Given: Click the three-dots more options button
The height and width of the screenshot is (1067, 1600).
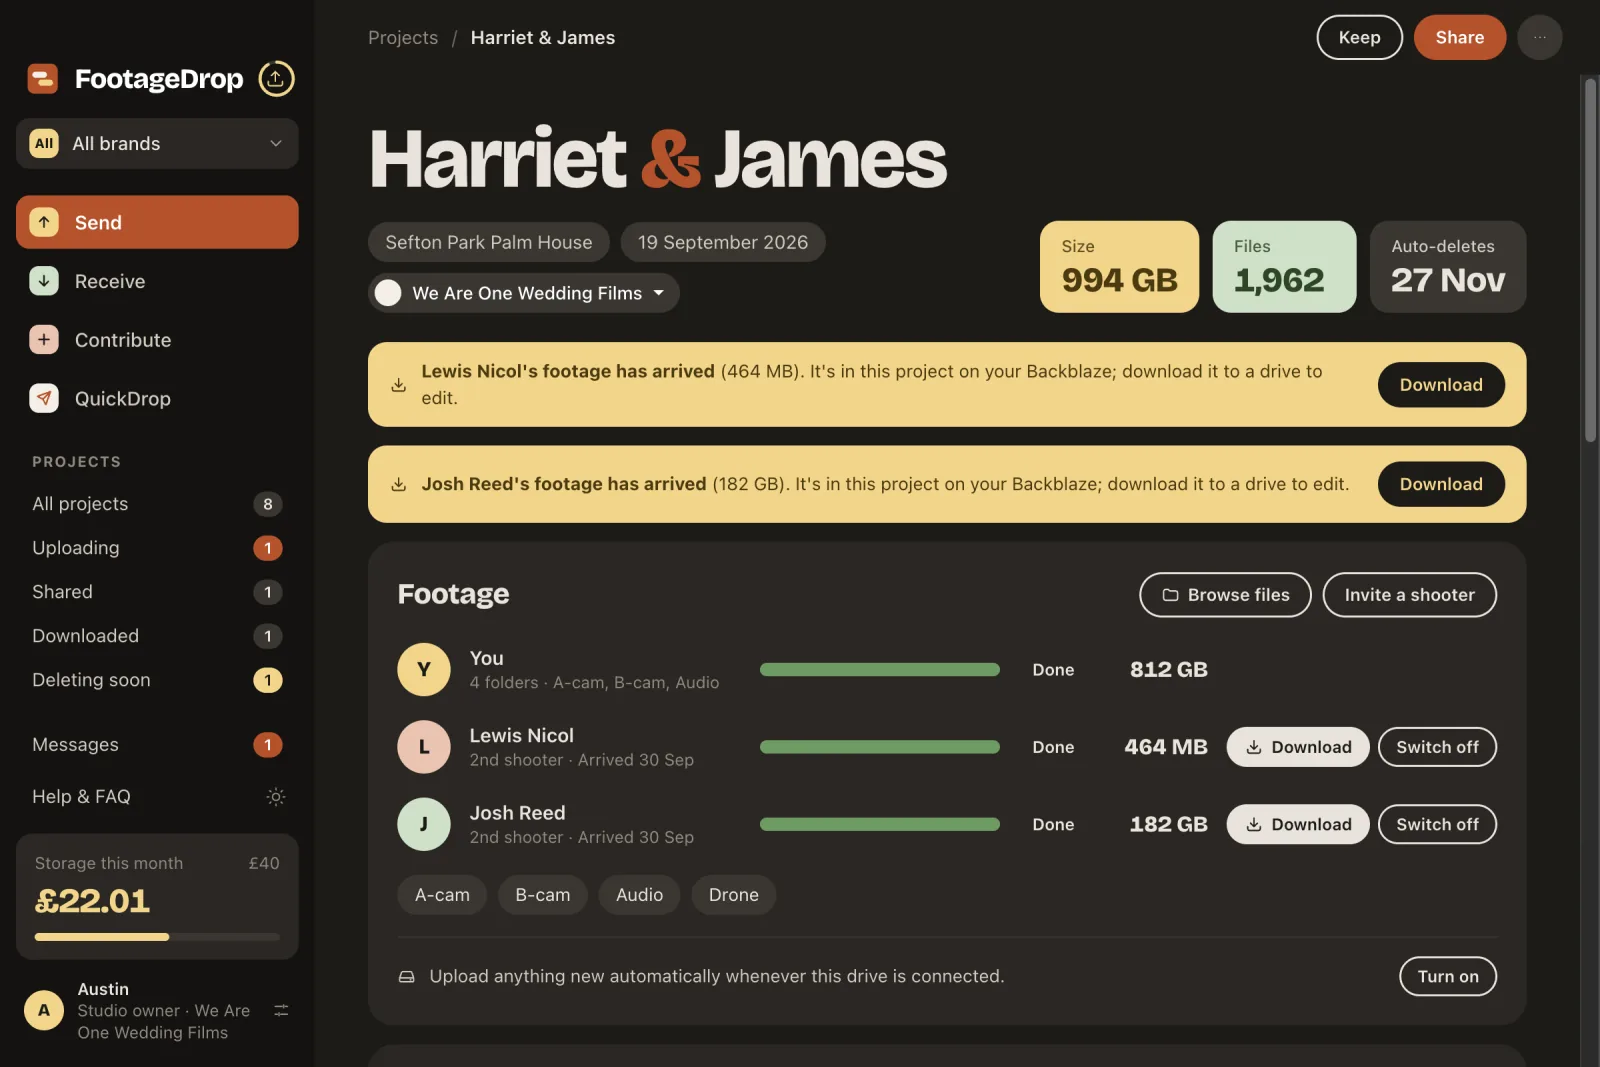Looking at the screenshot, I should pyautogui.click(x=1540, y=38).
